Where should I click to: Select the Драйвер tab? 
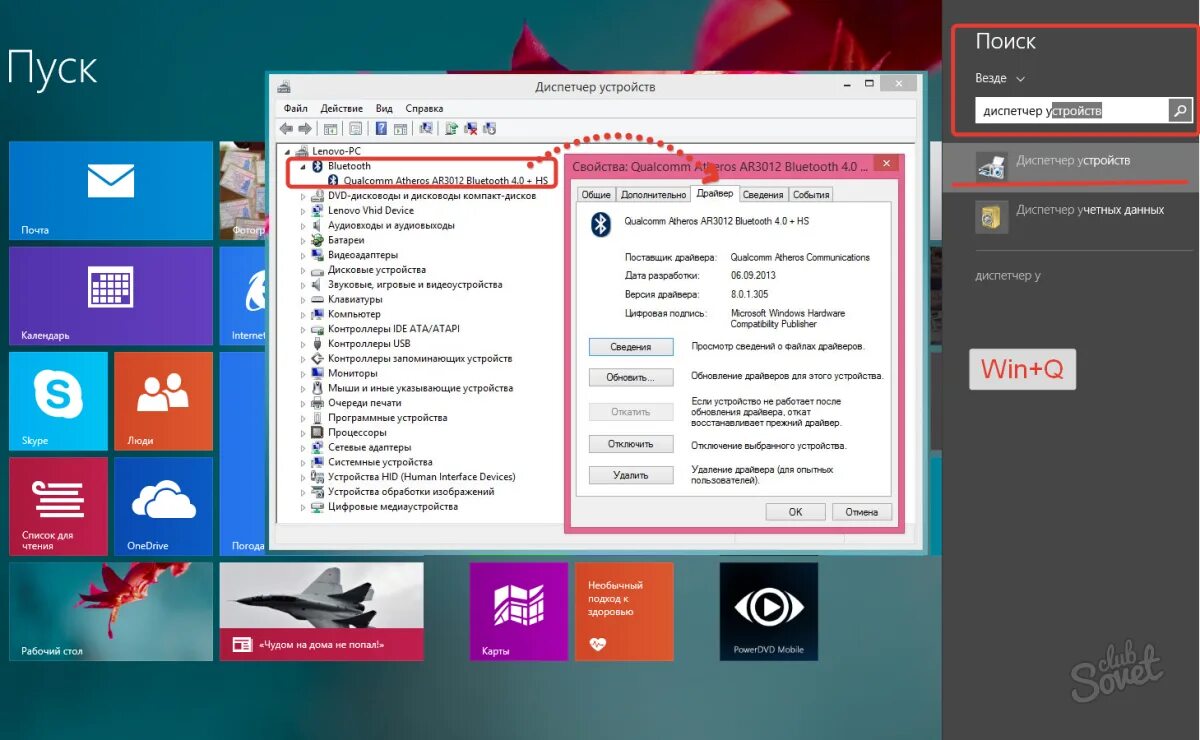(x=715, y=193)
